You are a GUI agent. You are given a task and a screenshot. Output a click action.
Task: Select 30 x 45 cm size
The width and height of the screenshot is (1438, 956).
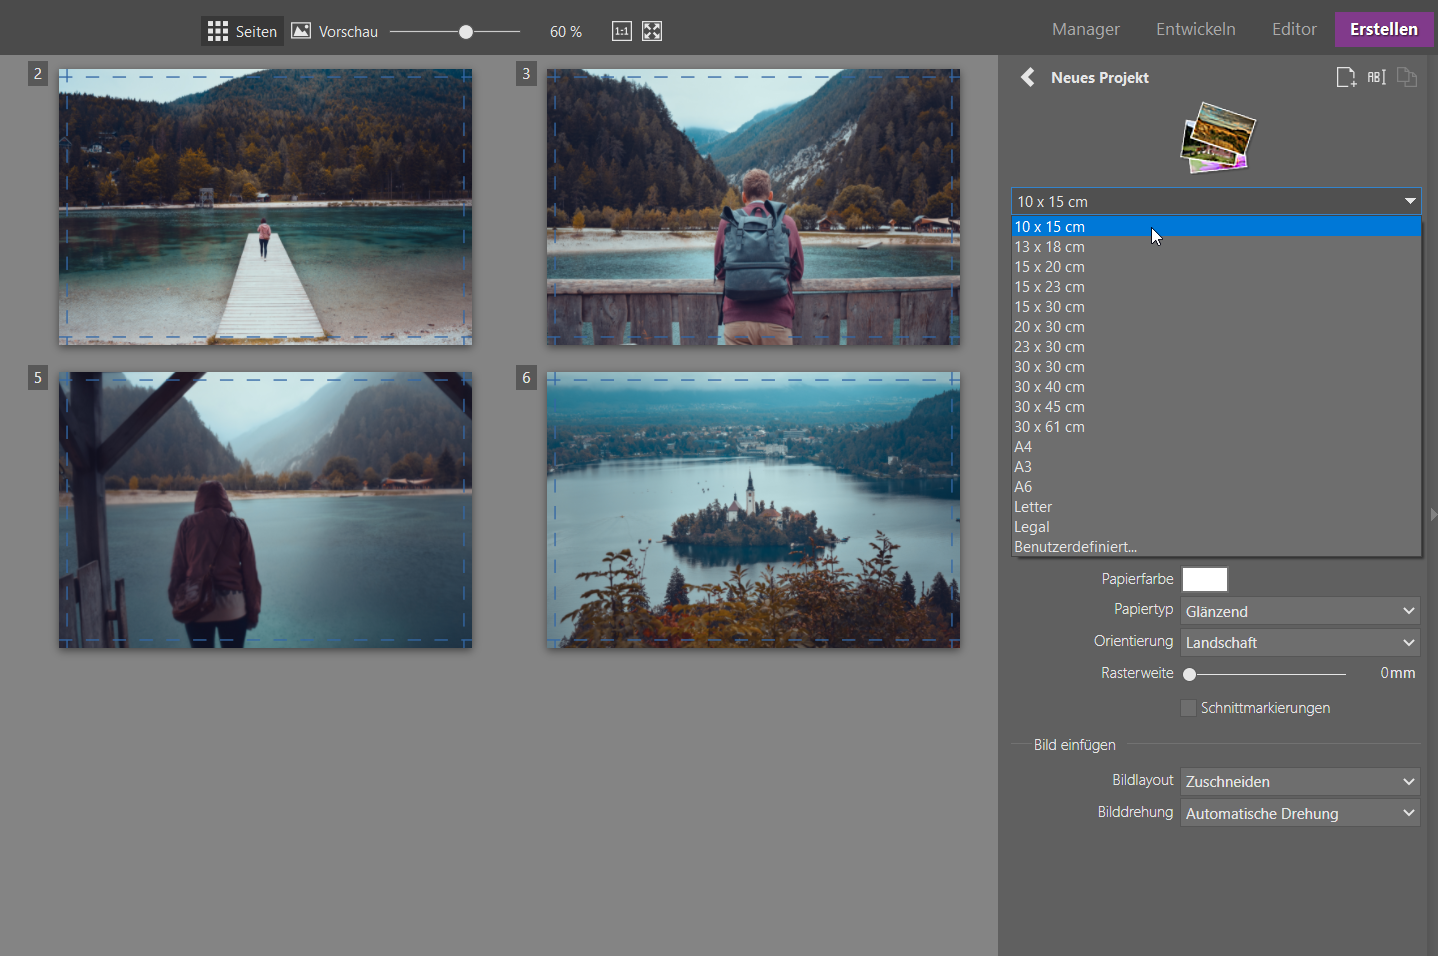[1216, 407]
